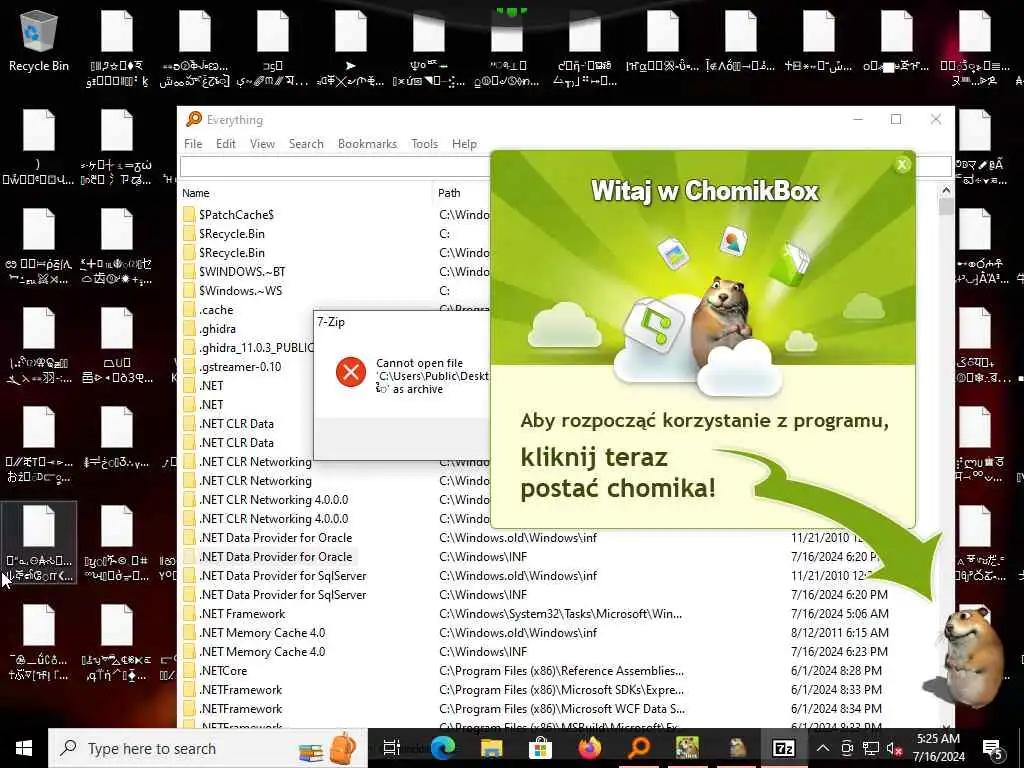Switch to ChomikBox hamster taskbar icon
This screenshot has height=768, width=1024.
737,748
